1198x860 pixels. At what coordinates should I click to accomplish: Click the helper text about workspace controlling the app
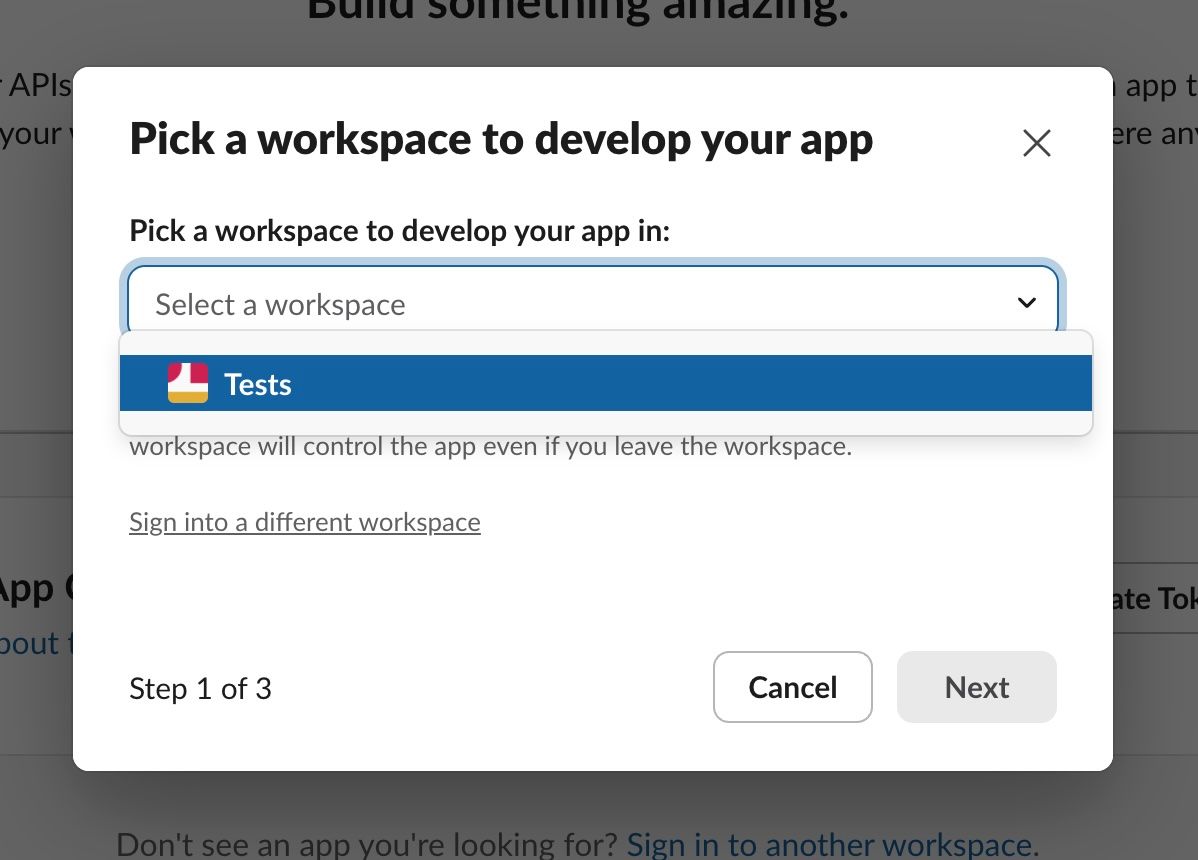coord(490,446)
